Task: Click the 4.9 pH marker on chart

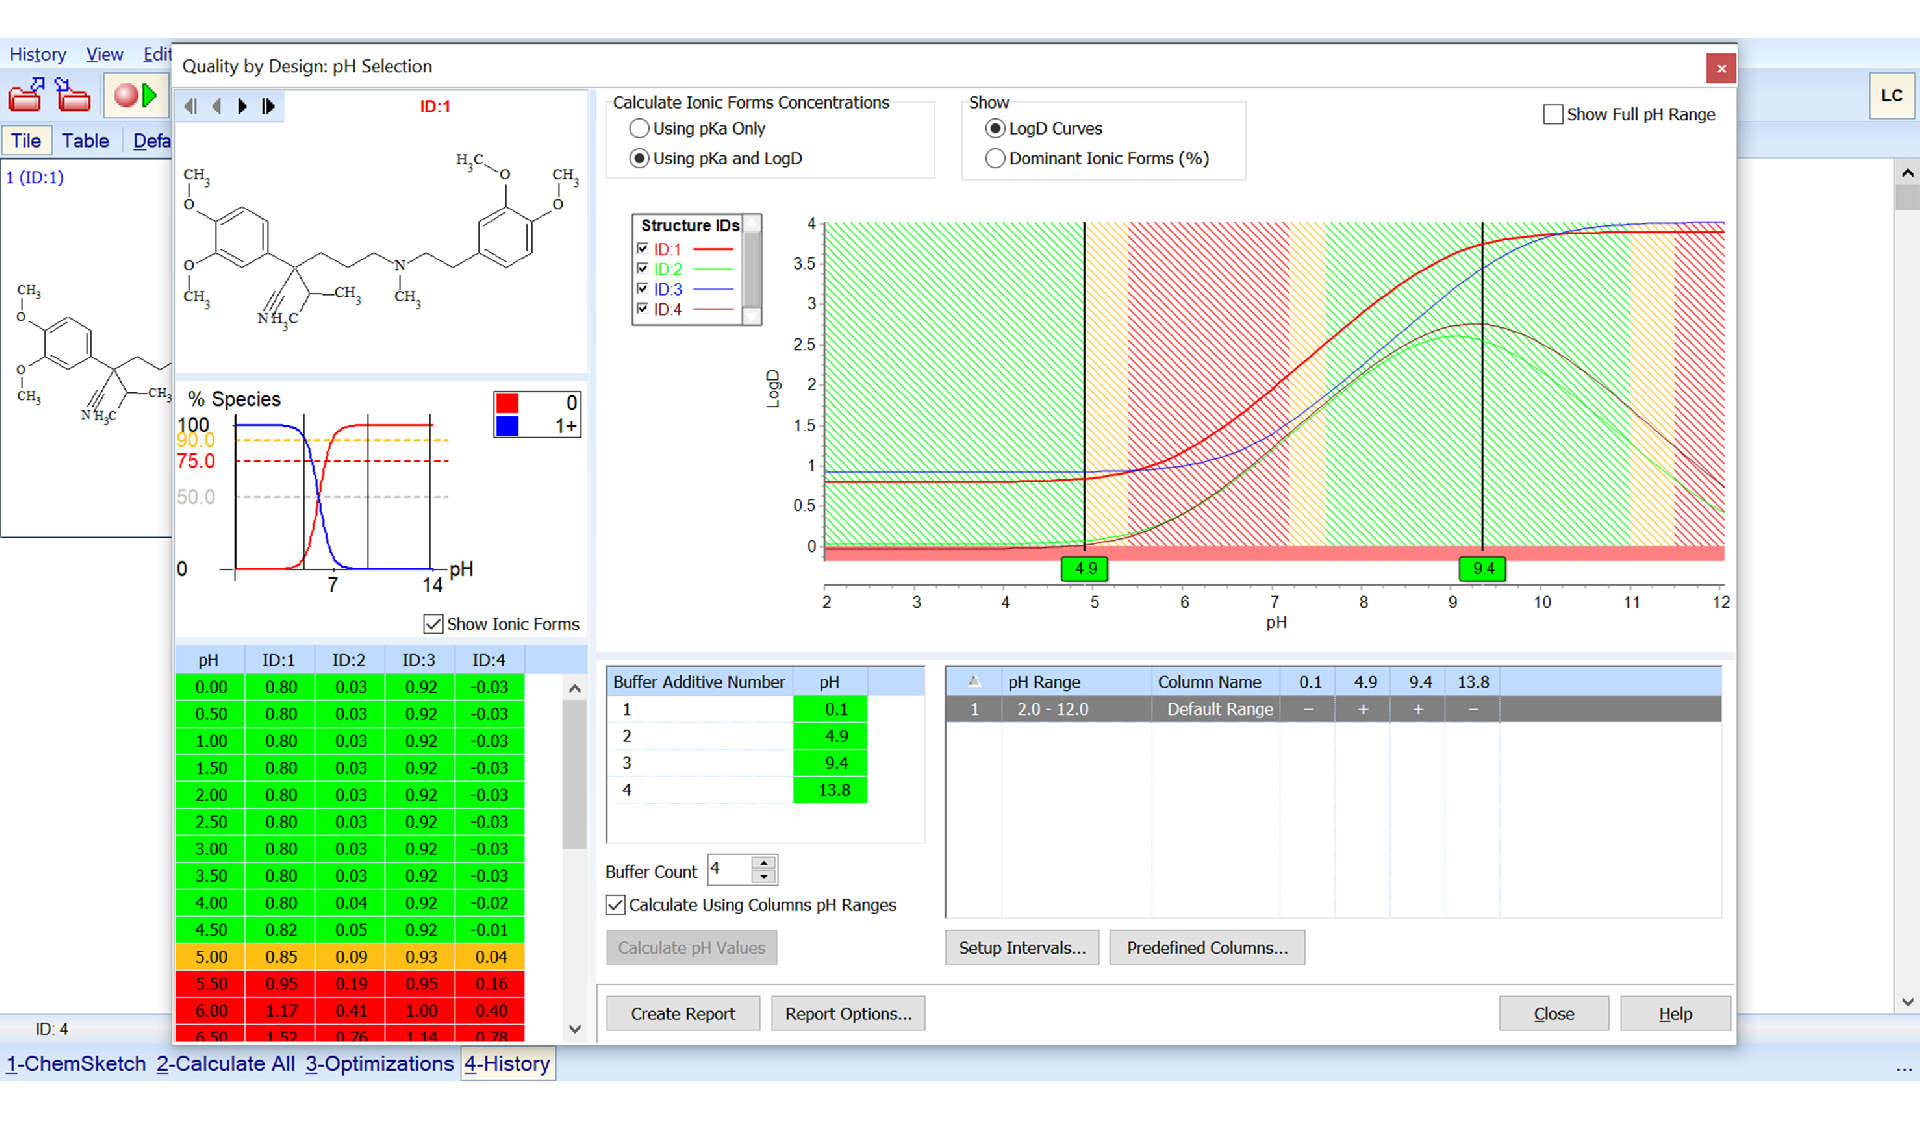Action: click(1085, 569)
